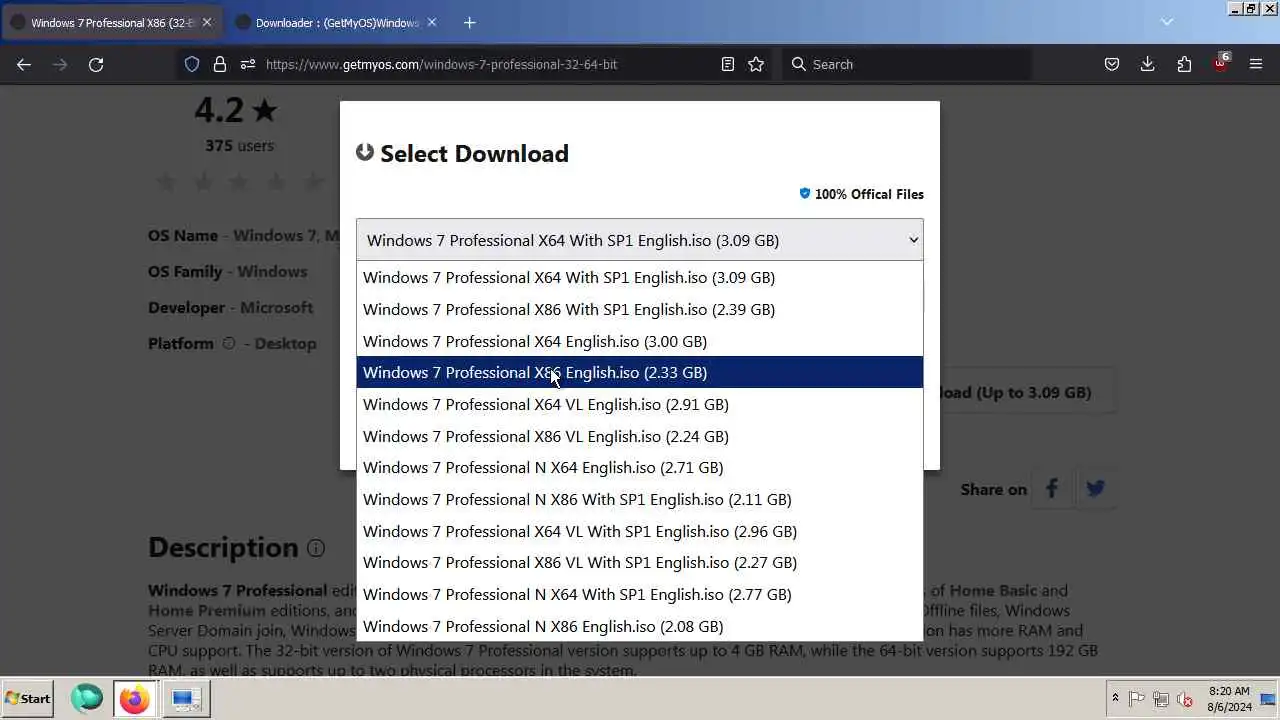This screenshot has height=720, width=1280.
Task: Bookmark this page with the star icon
Action: [756, 64]
